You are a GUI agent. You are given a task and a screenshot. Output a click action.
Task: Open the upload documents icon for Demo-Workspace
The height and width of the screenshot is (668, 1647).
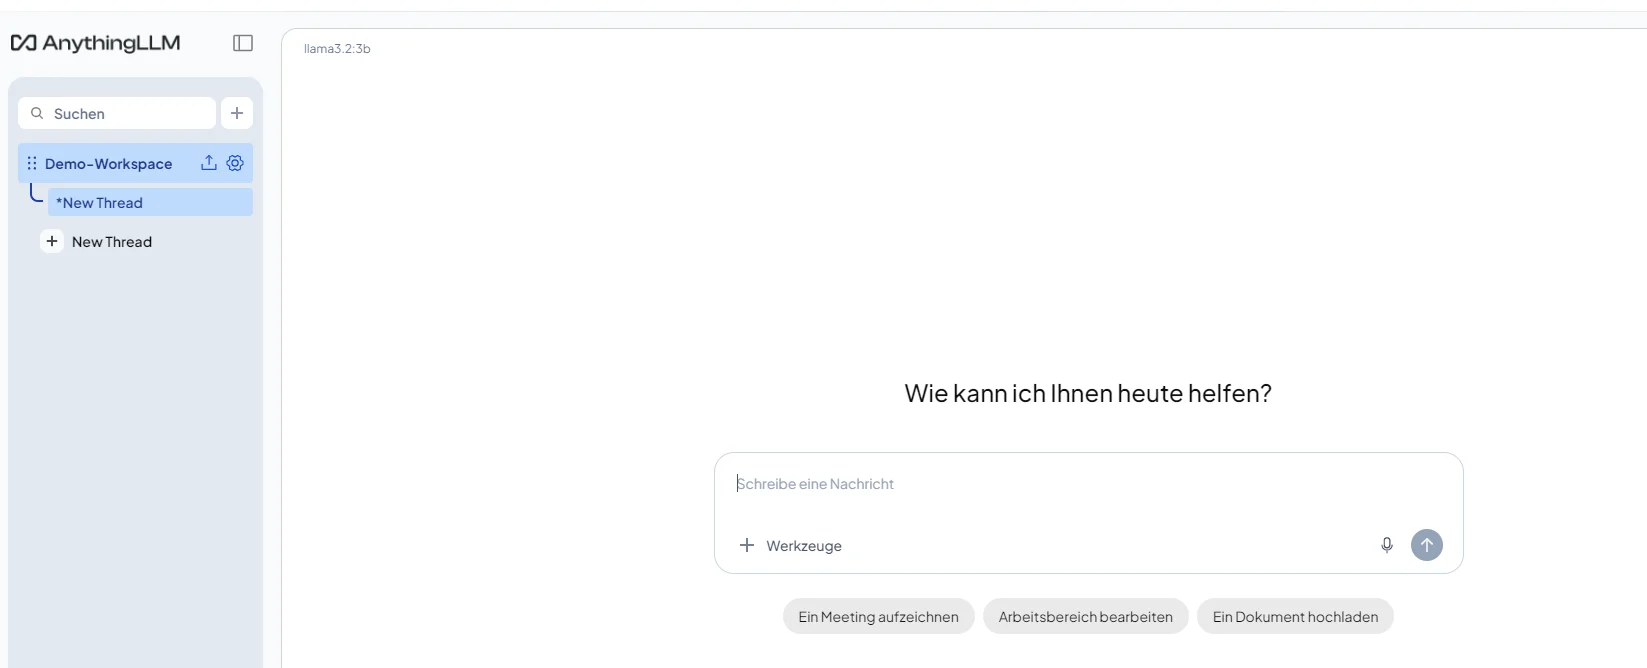(209, 163)
